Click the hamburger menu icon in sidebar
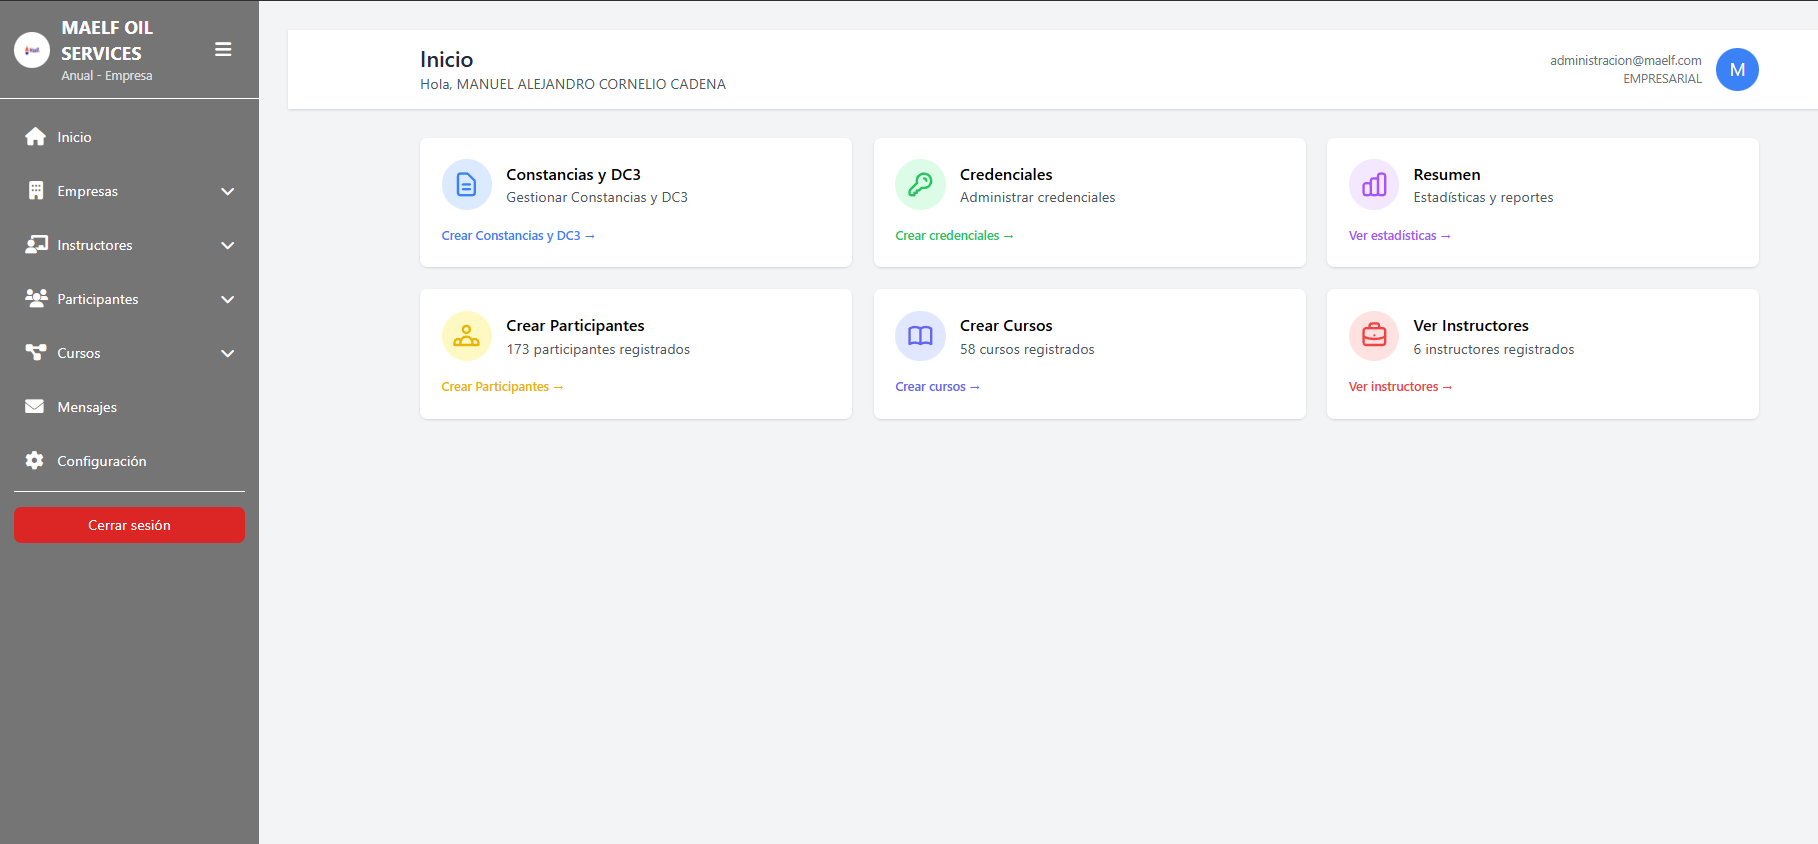 click(x=223, y=49)
